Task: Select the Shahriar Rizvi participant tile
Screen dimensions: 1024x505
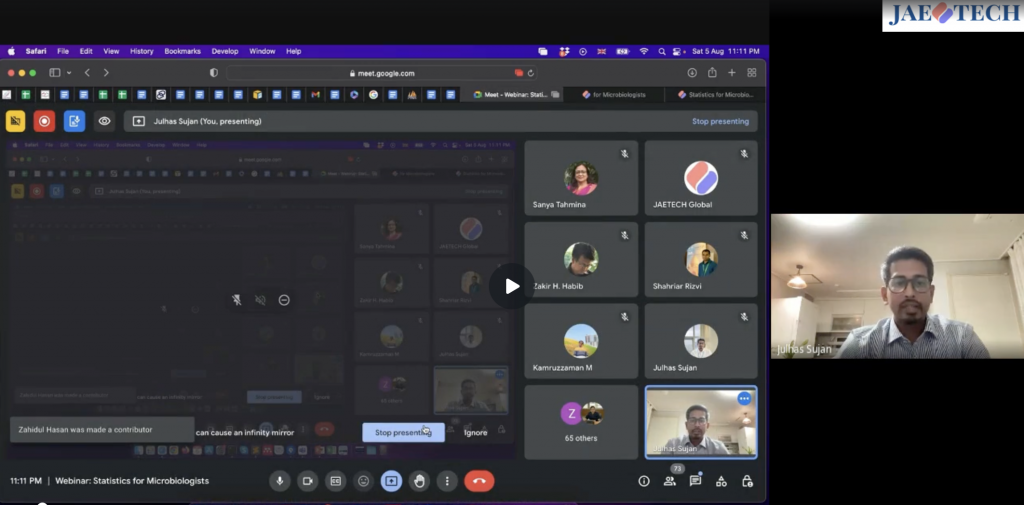Action: 701,259
